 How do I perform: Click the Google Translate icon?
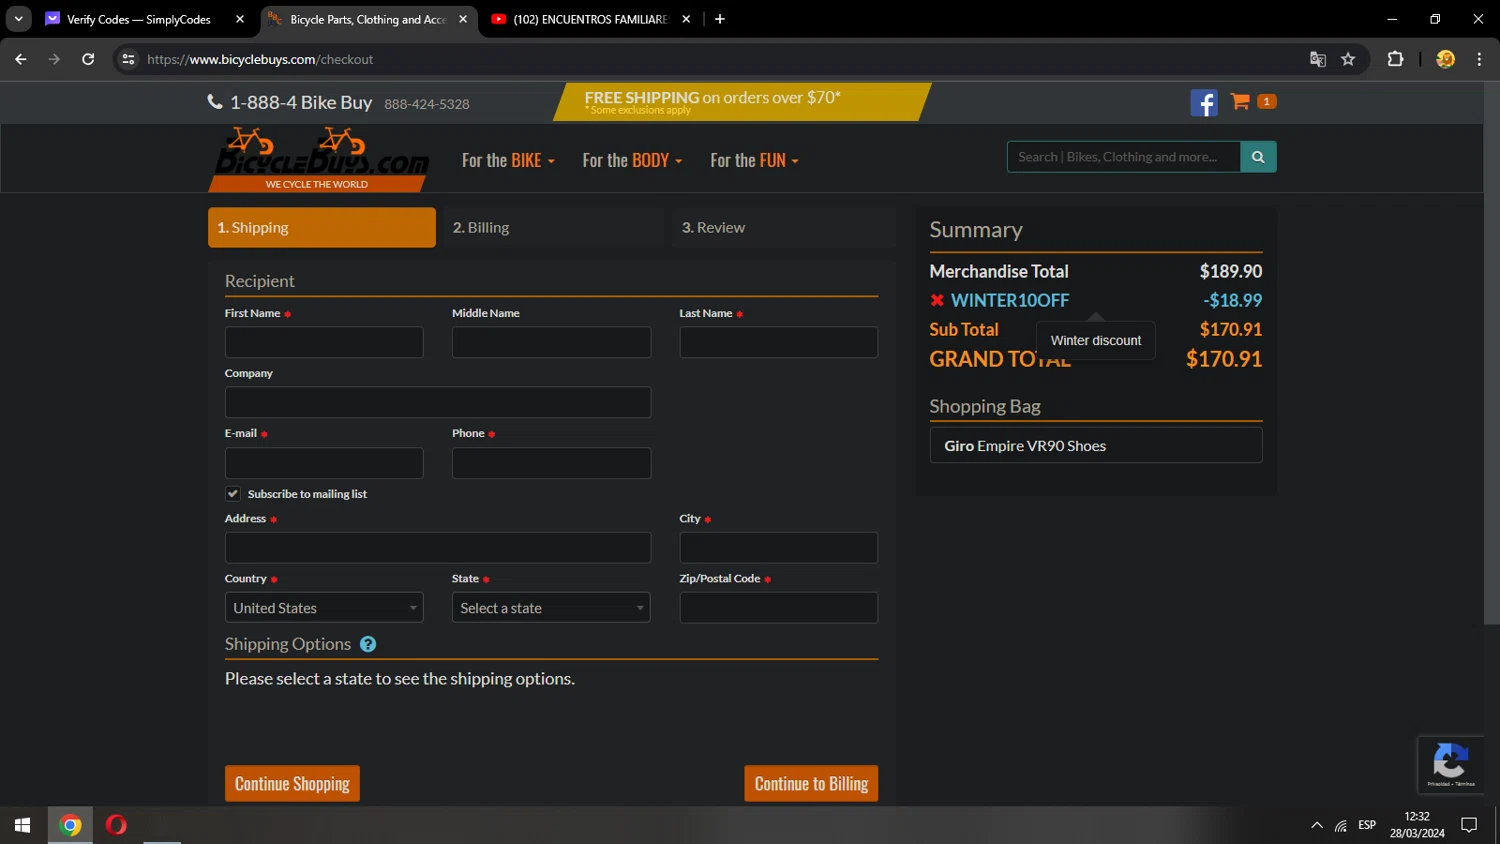click(1318, 59)
